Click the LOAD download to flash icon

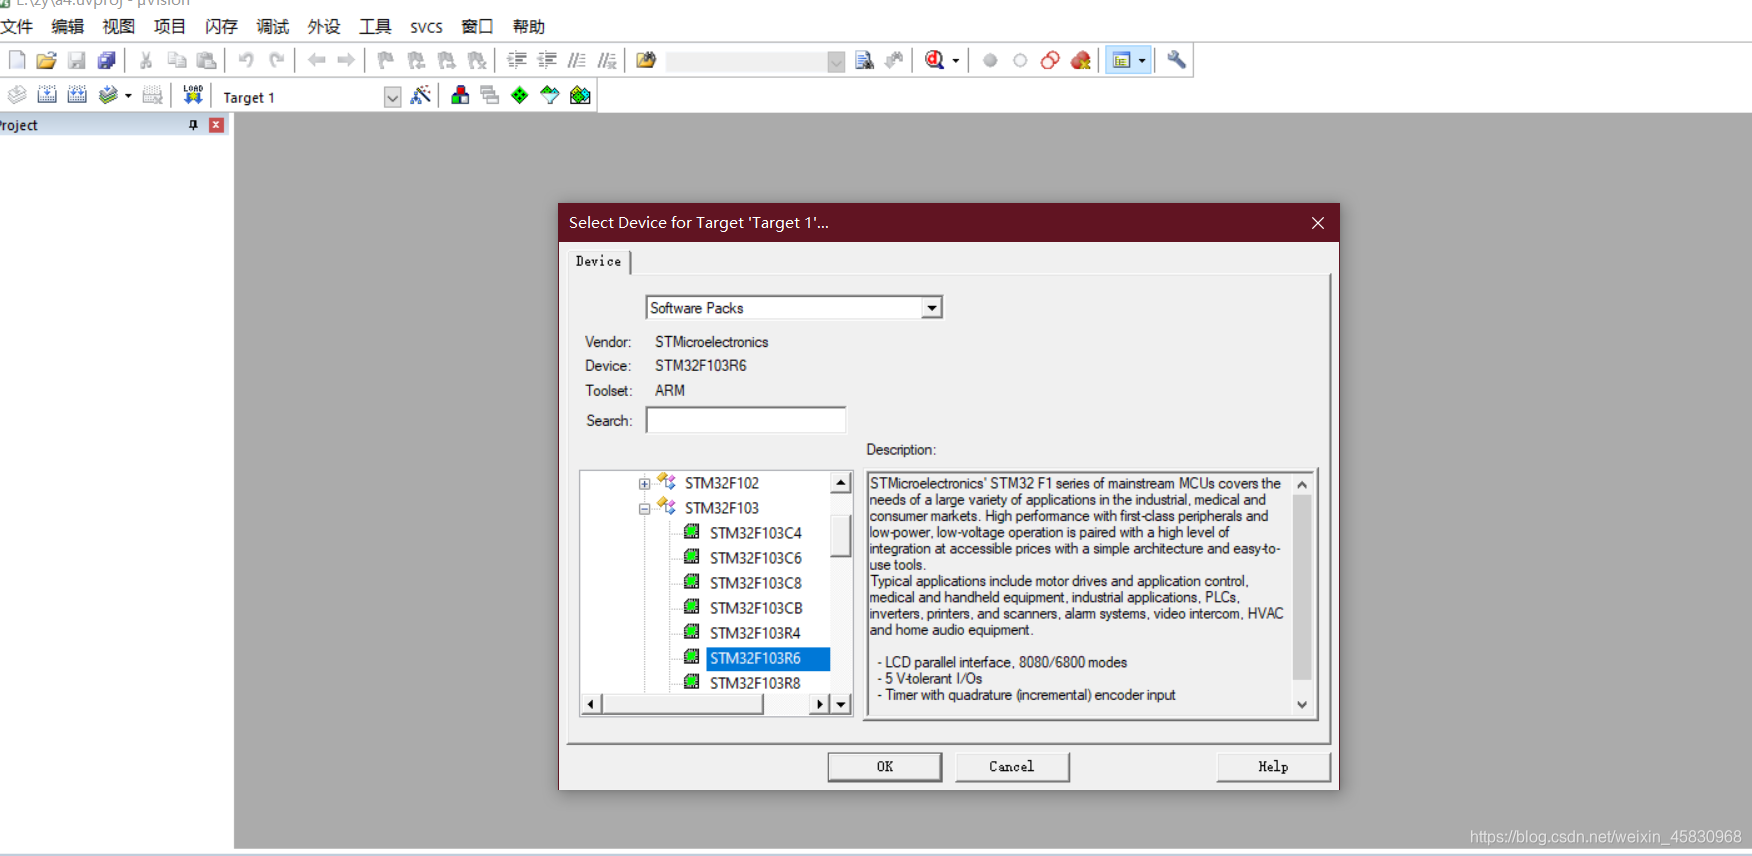click(193, 95)
